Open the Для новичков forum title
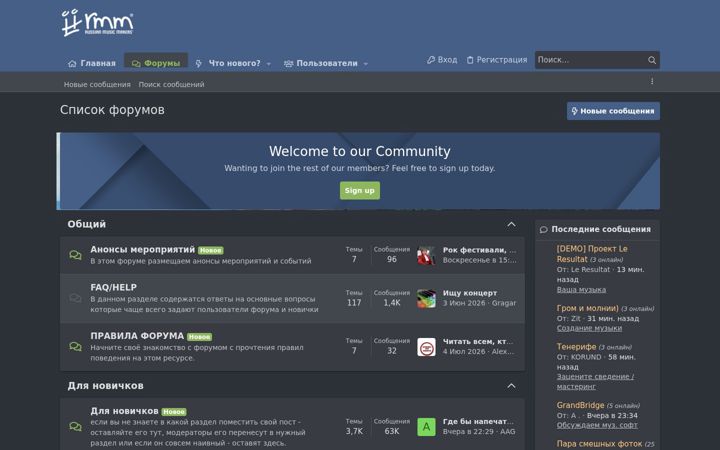720x450 pixels. coord(124,411)
